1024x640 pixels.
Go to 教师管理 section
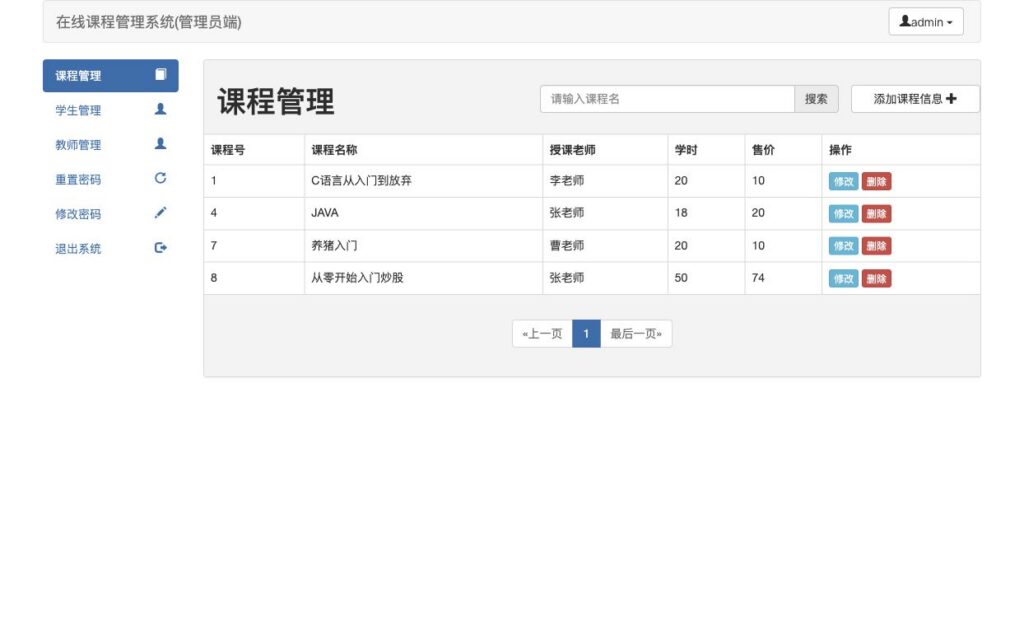[110, 145]
